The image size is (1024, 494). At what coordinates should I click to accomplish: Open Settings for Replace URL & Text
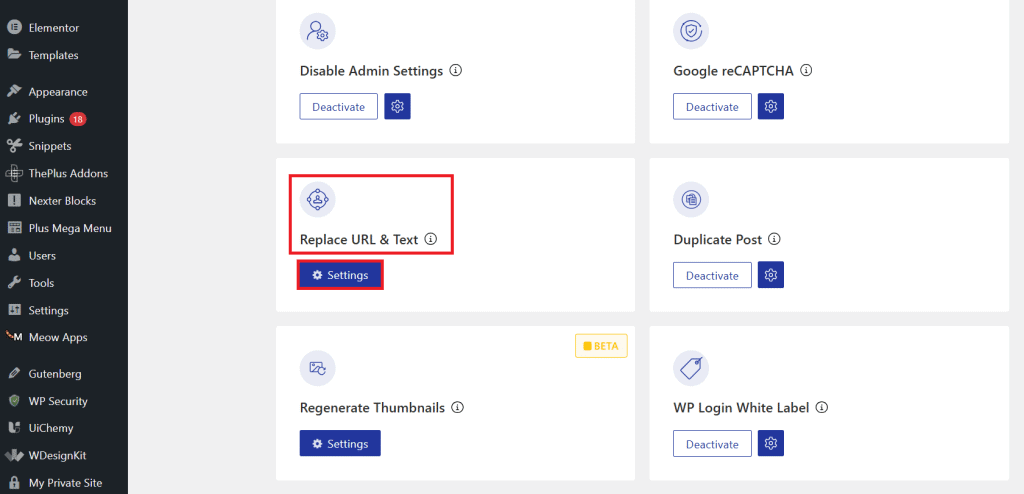click(x=340, y=275)
